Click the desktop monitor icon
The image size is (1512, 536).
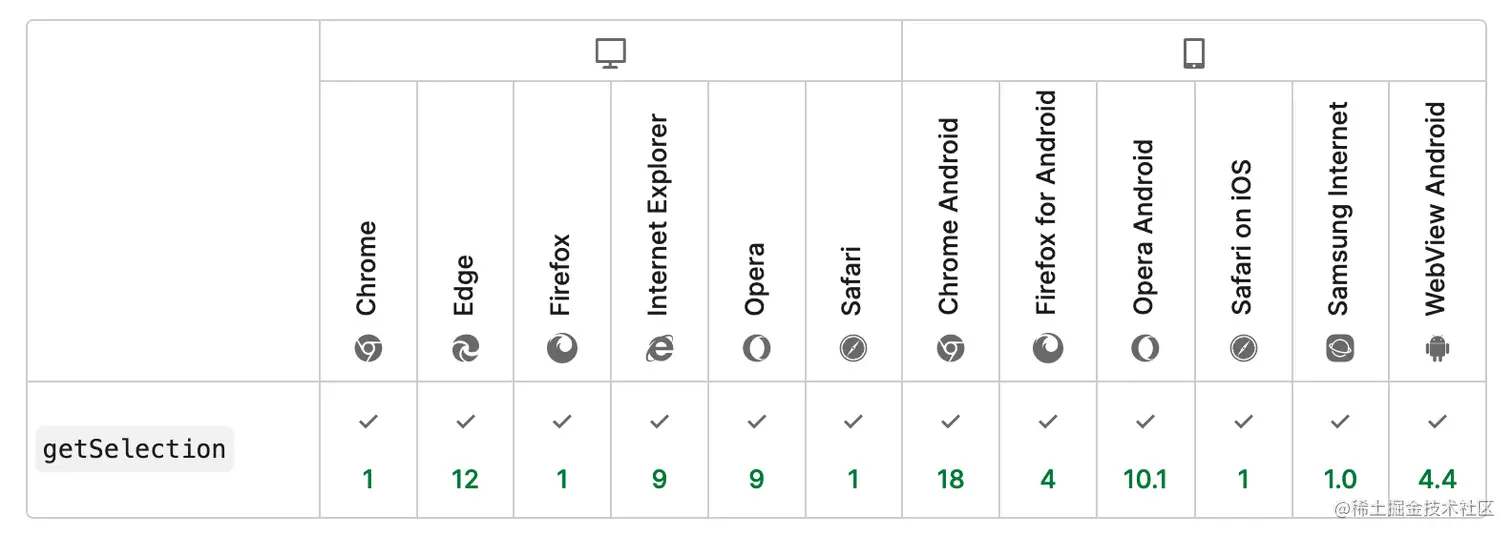[610, 53]
